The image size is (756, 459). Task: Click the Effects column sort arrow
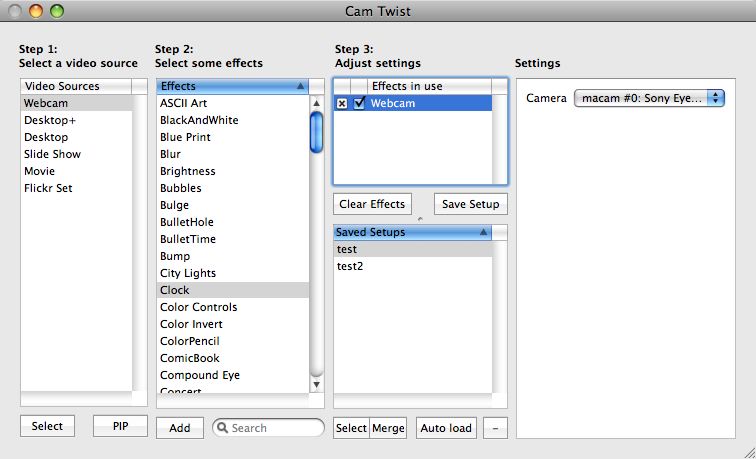tap(301, 86)
